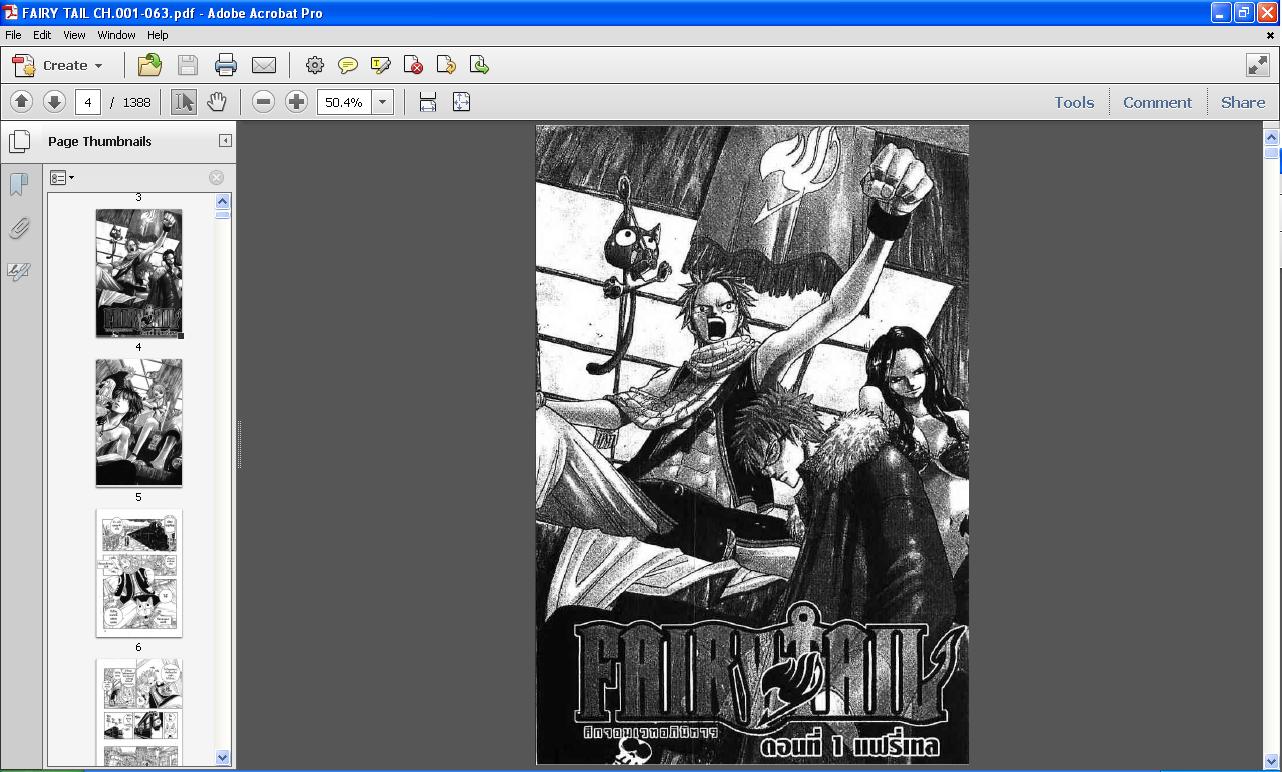The image size is (1282, 772).
Task: Activate the Select tool cursor
Action: coord(184,101)
